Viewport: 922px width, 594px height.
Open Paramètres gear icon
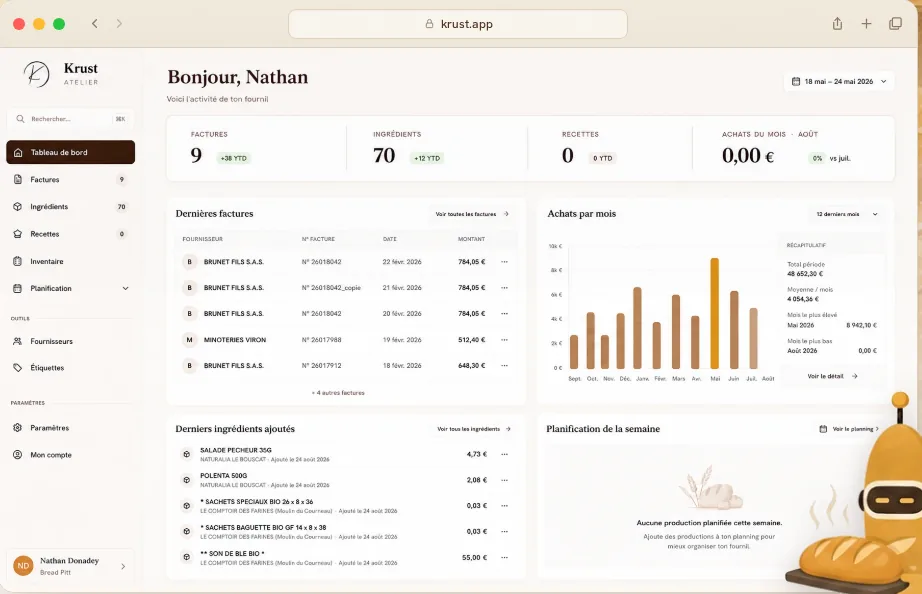18,428
